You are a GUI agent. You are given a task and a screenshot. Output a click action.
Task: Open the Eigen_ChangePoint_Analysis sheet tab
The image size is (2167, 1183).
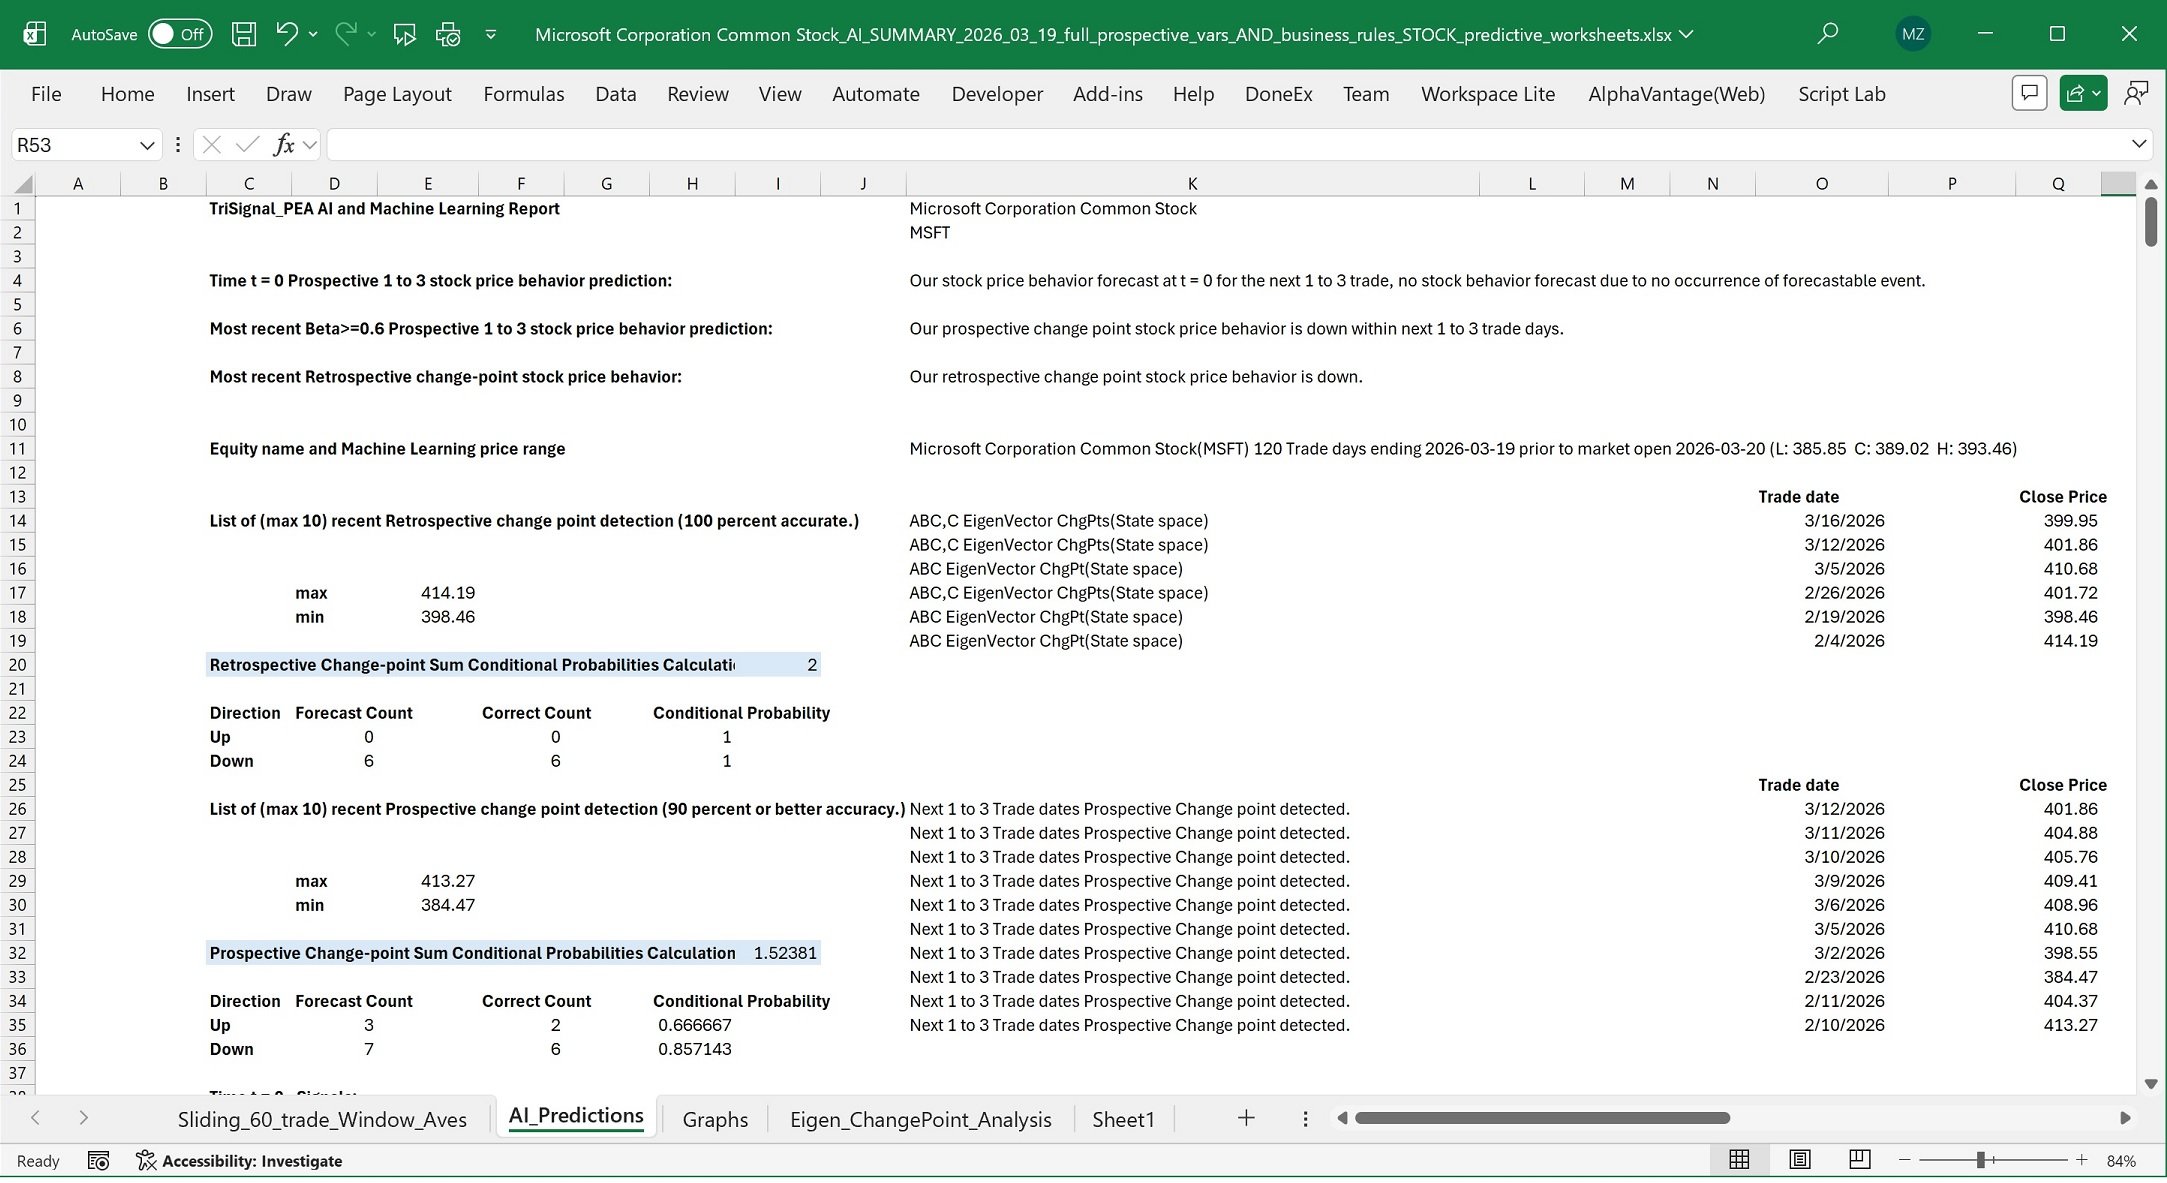[920, 1119]
